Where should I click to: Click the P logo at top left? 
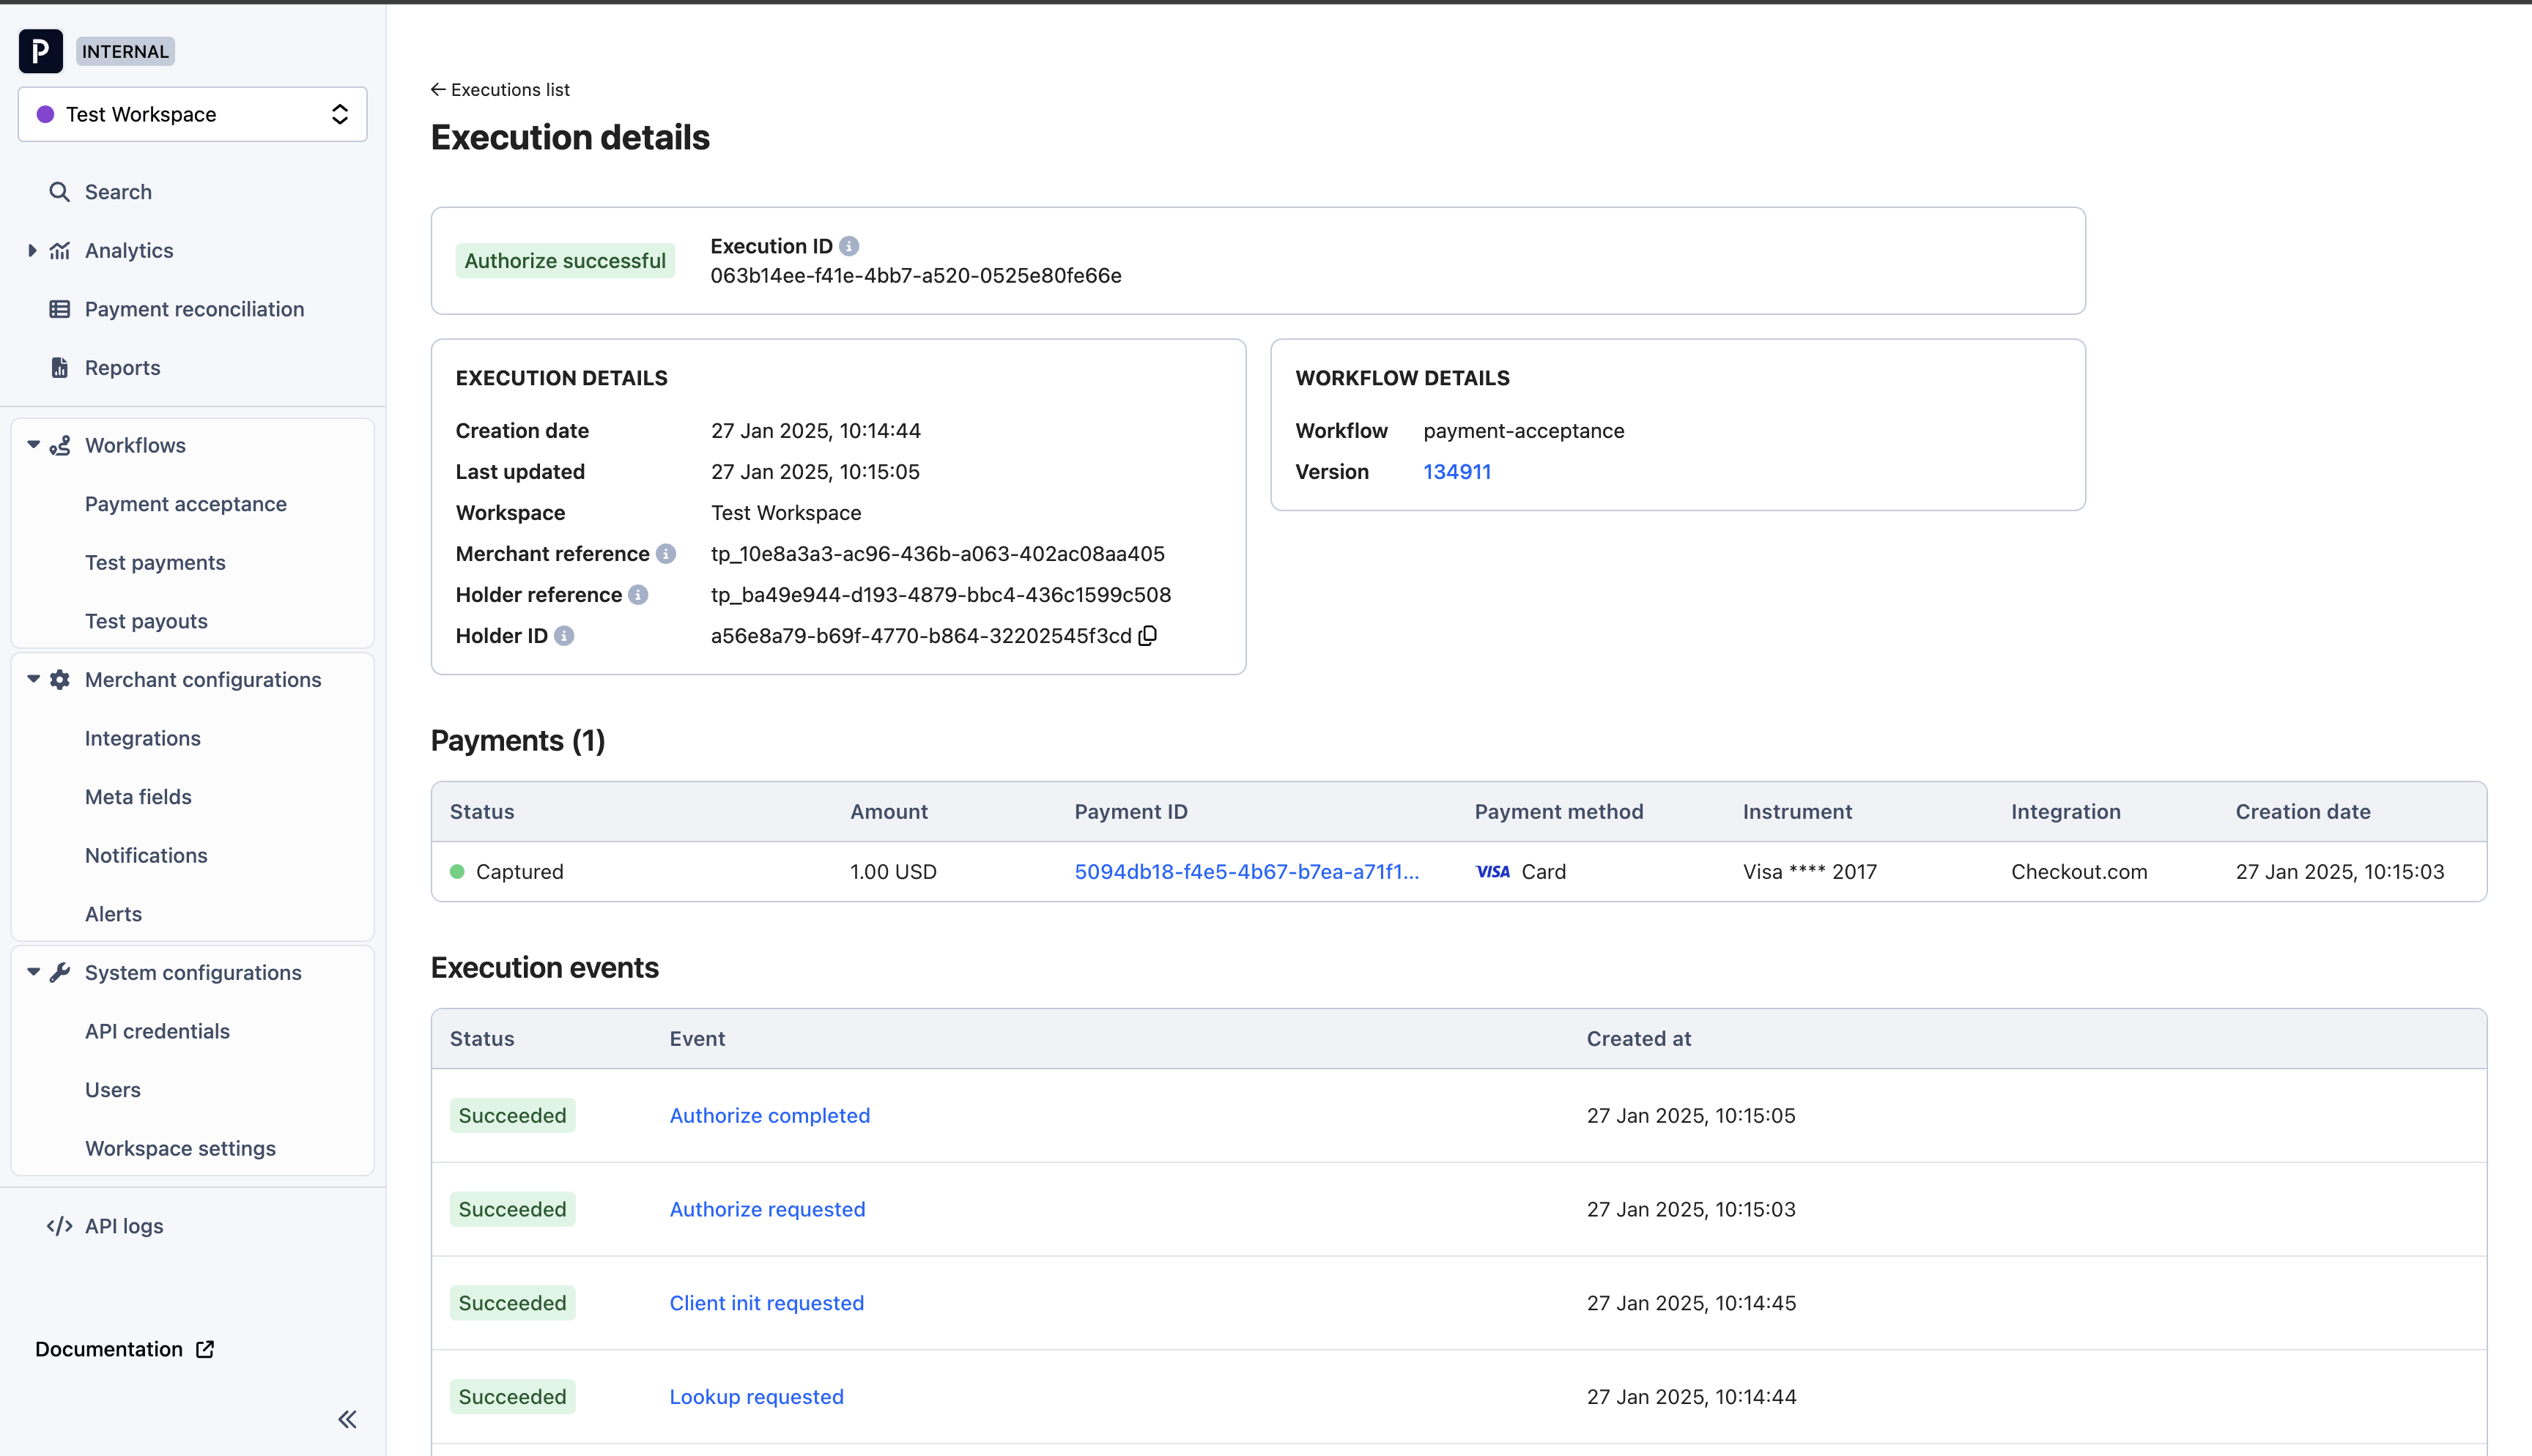pos(41,51)
